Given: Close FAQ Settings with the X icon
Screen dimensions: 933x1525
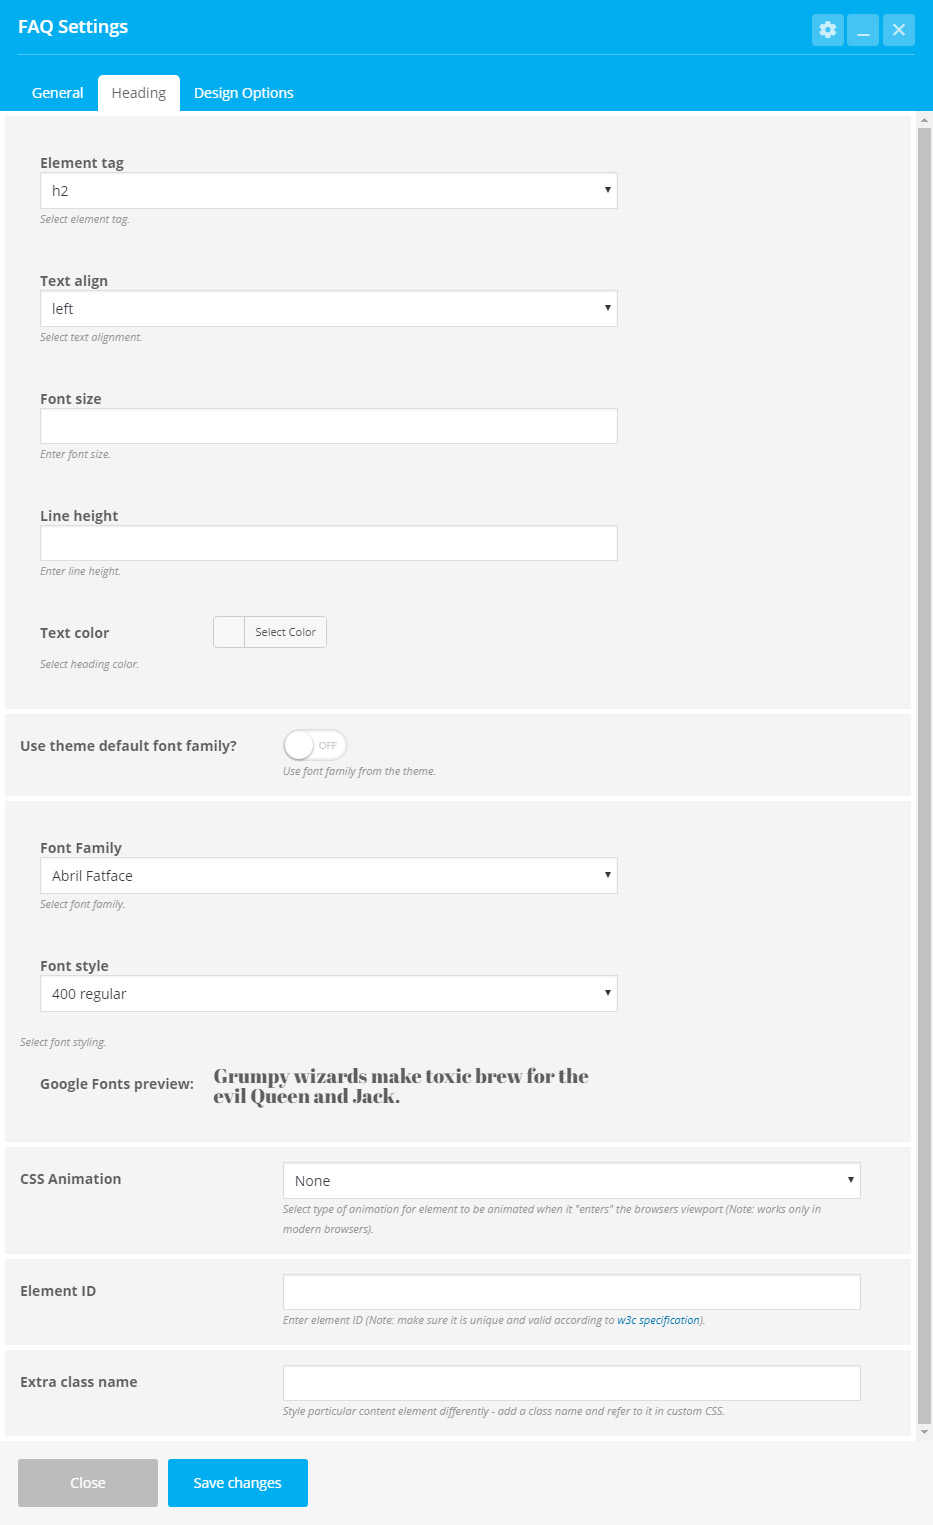Looking at the screenshot, I should coord(899,30).
